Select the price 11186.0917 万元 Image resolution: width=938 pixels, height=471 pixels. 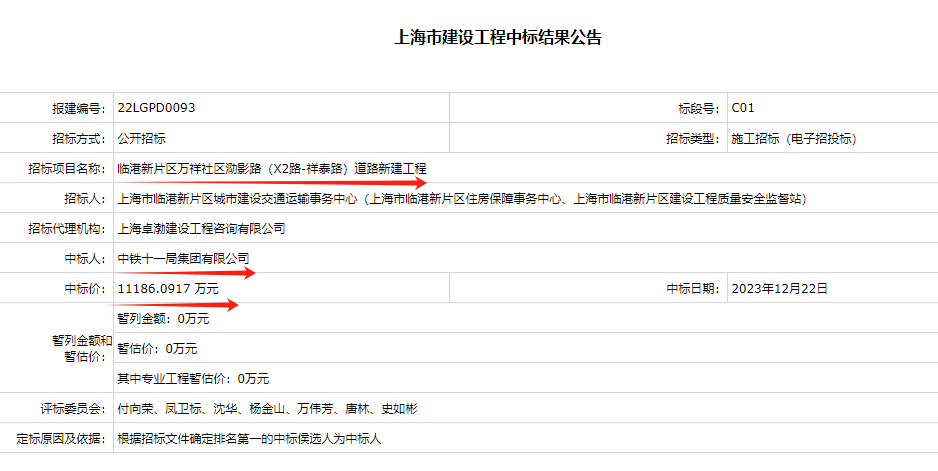[168, 288]
